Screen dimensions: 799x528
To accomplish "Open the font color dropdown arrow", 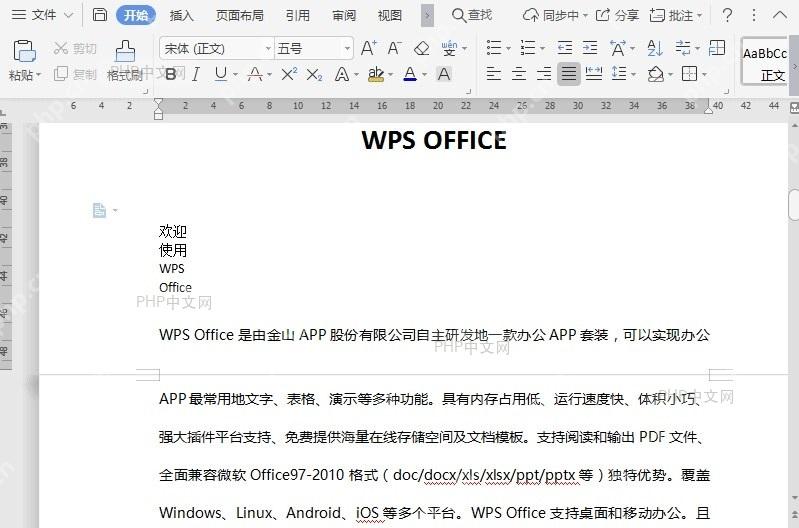I will [424, 75].
